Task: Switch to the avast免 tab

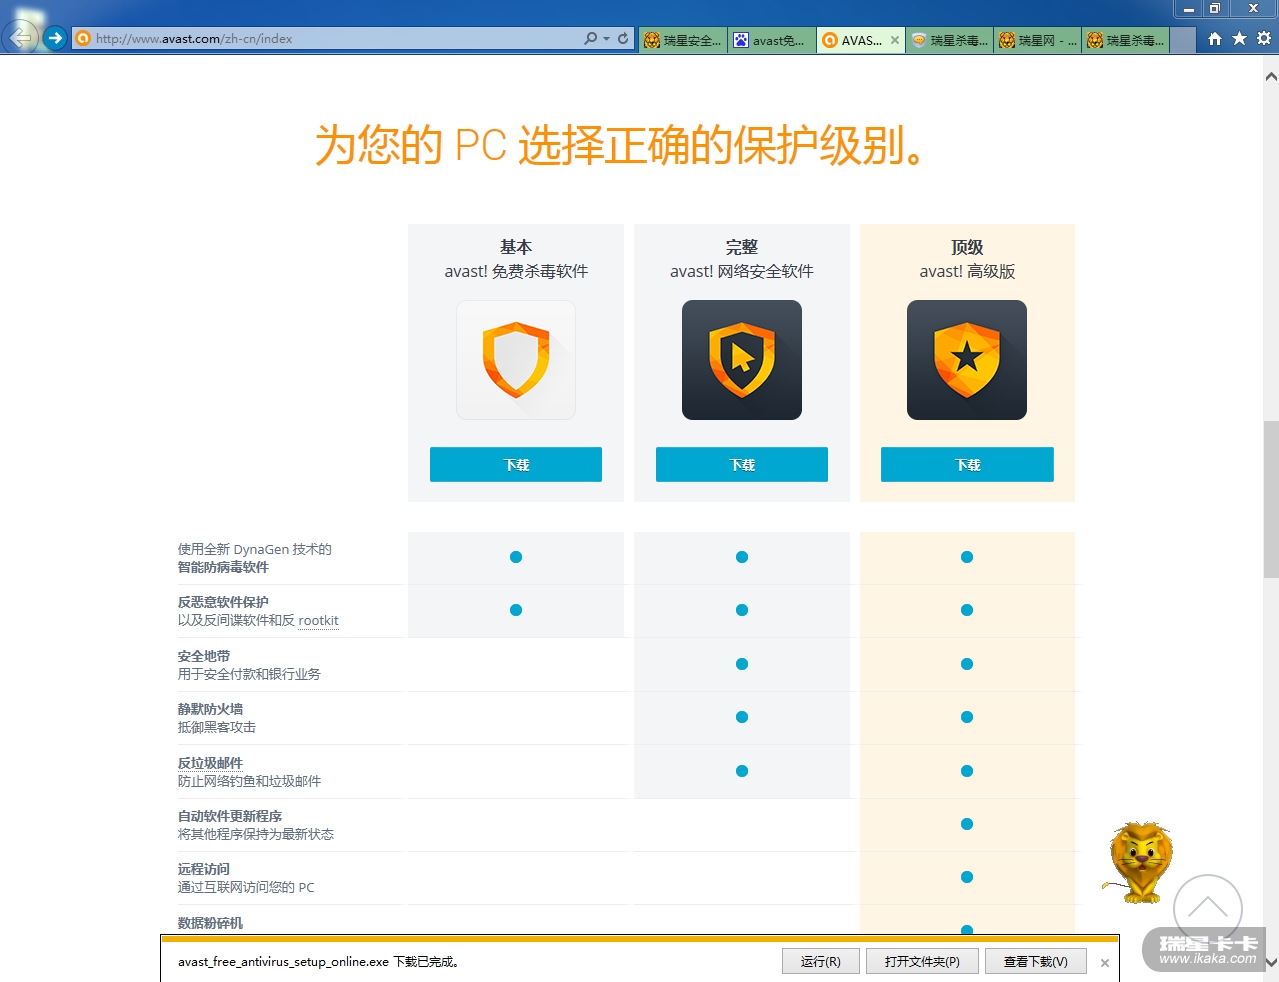Action: click(770, 40)
